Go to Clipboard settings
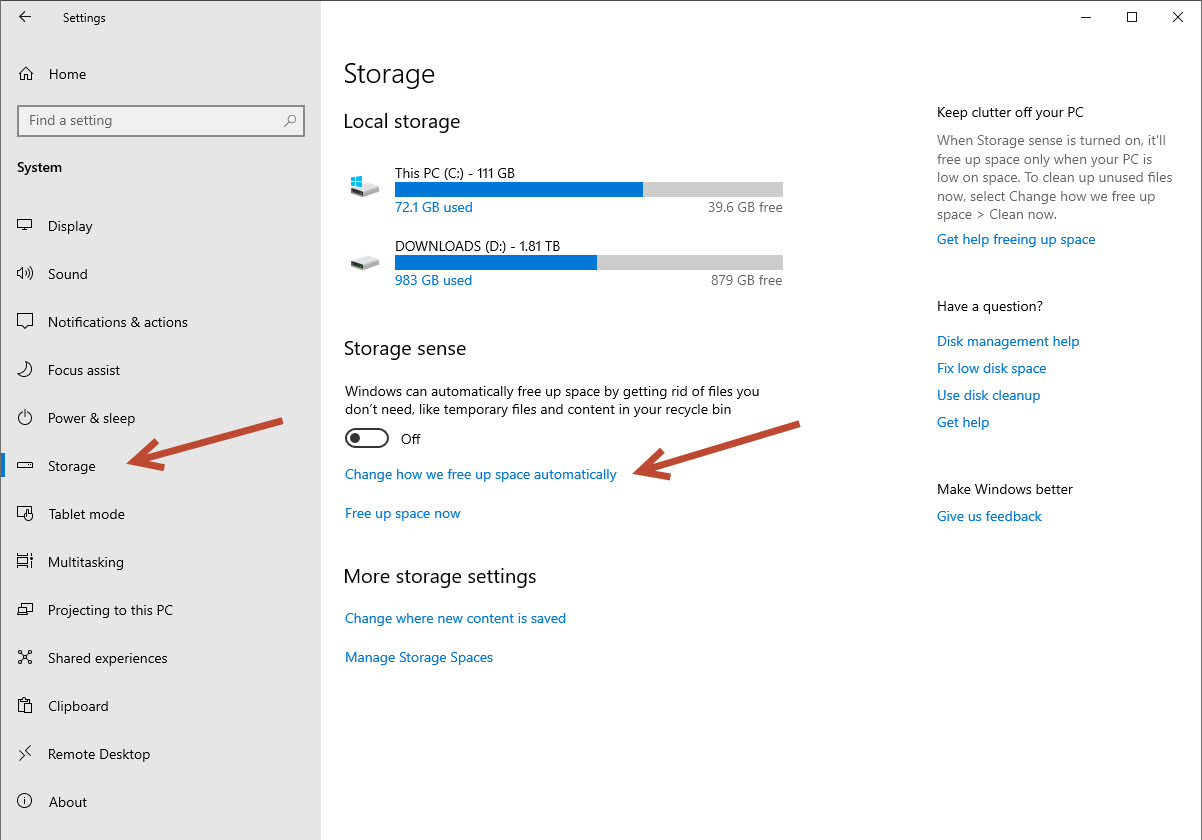This screenshot has height=840, width=1202. [x=78, y=706]
